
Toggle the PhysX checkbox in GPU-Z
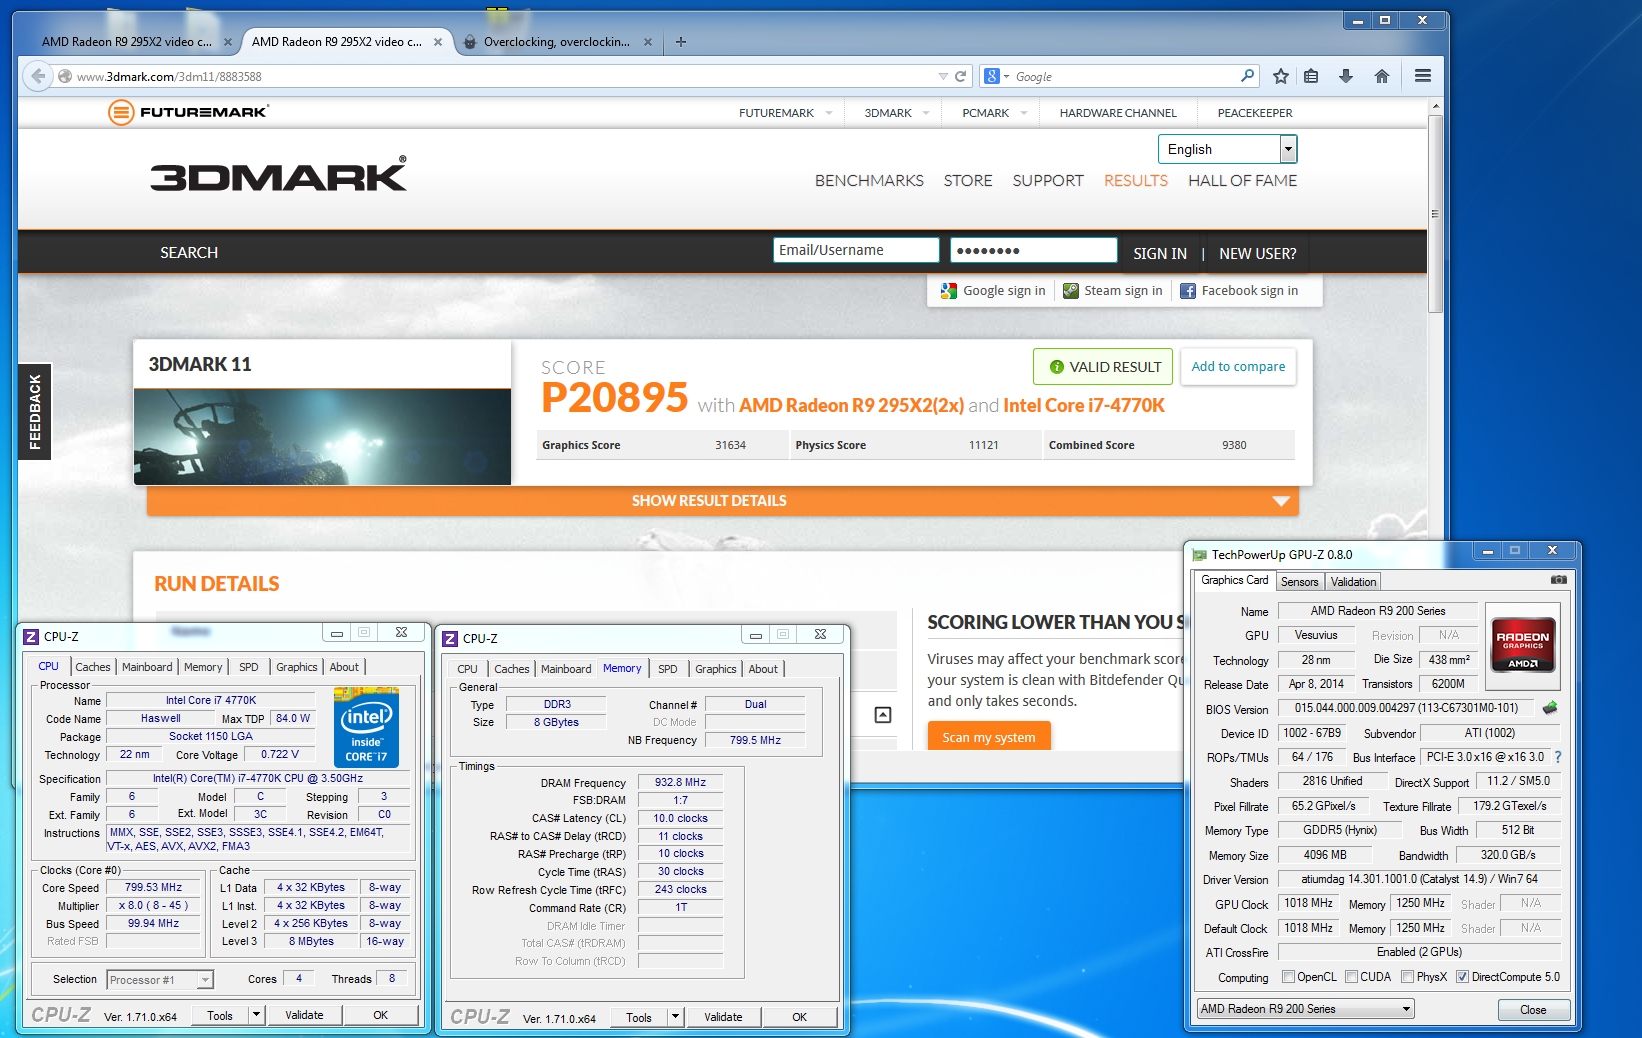[1408, 977]
